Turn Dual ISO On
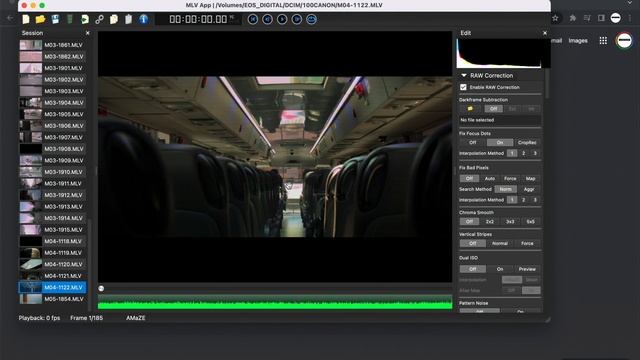 pyautogui.click(x=500, y=269)
